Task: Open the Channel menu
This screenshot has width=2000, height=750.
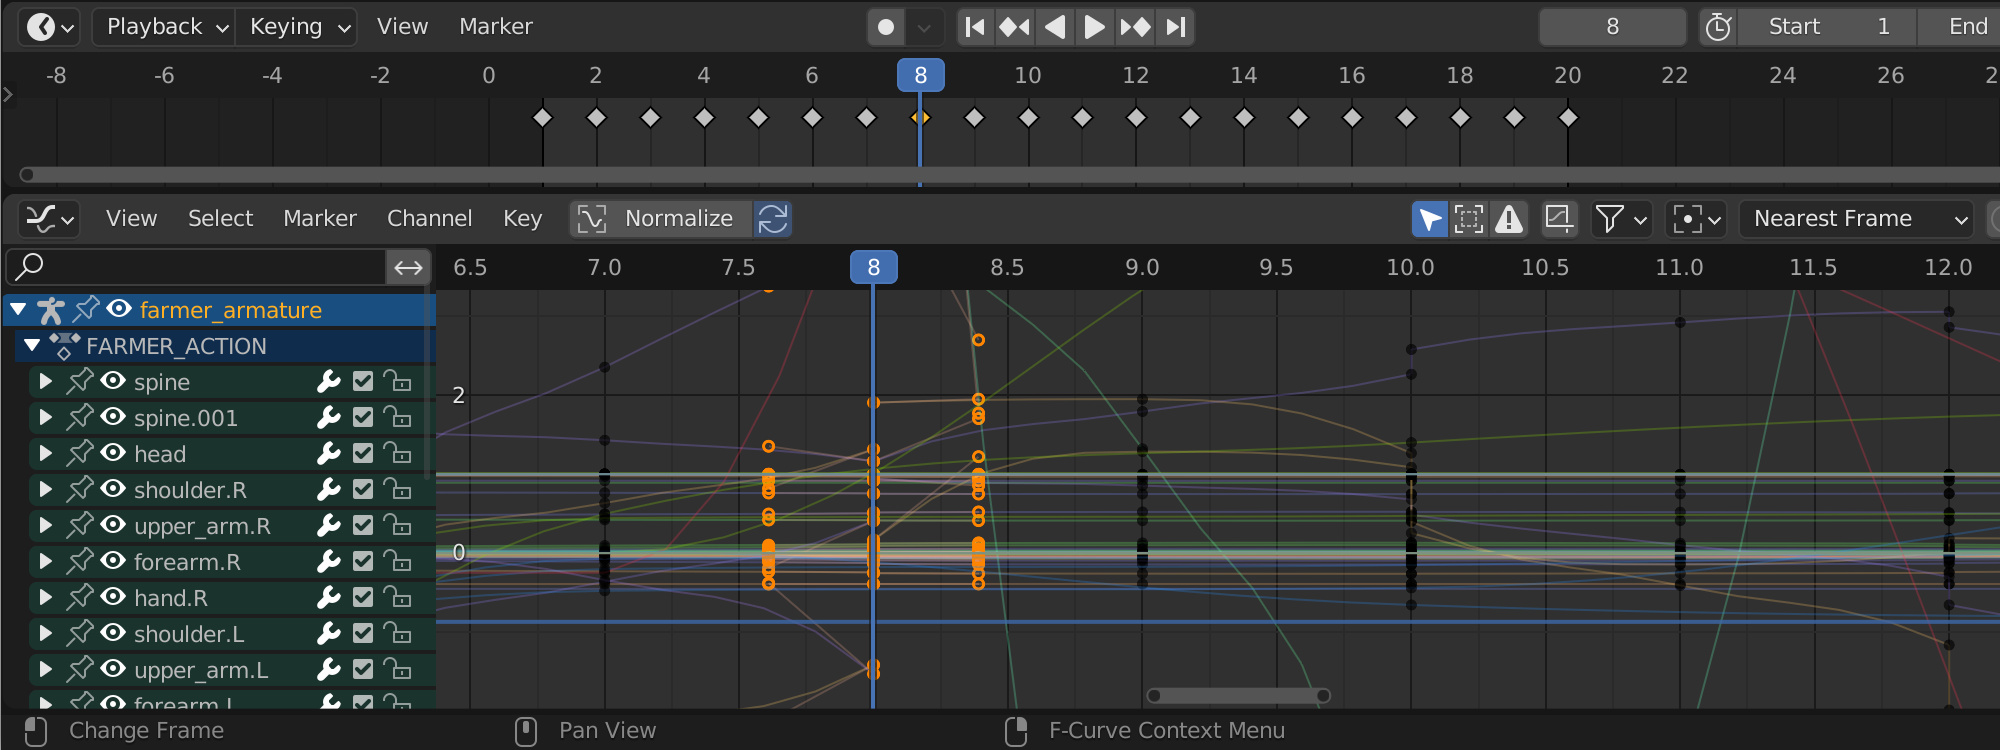Action: point(429,219)
